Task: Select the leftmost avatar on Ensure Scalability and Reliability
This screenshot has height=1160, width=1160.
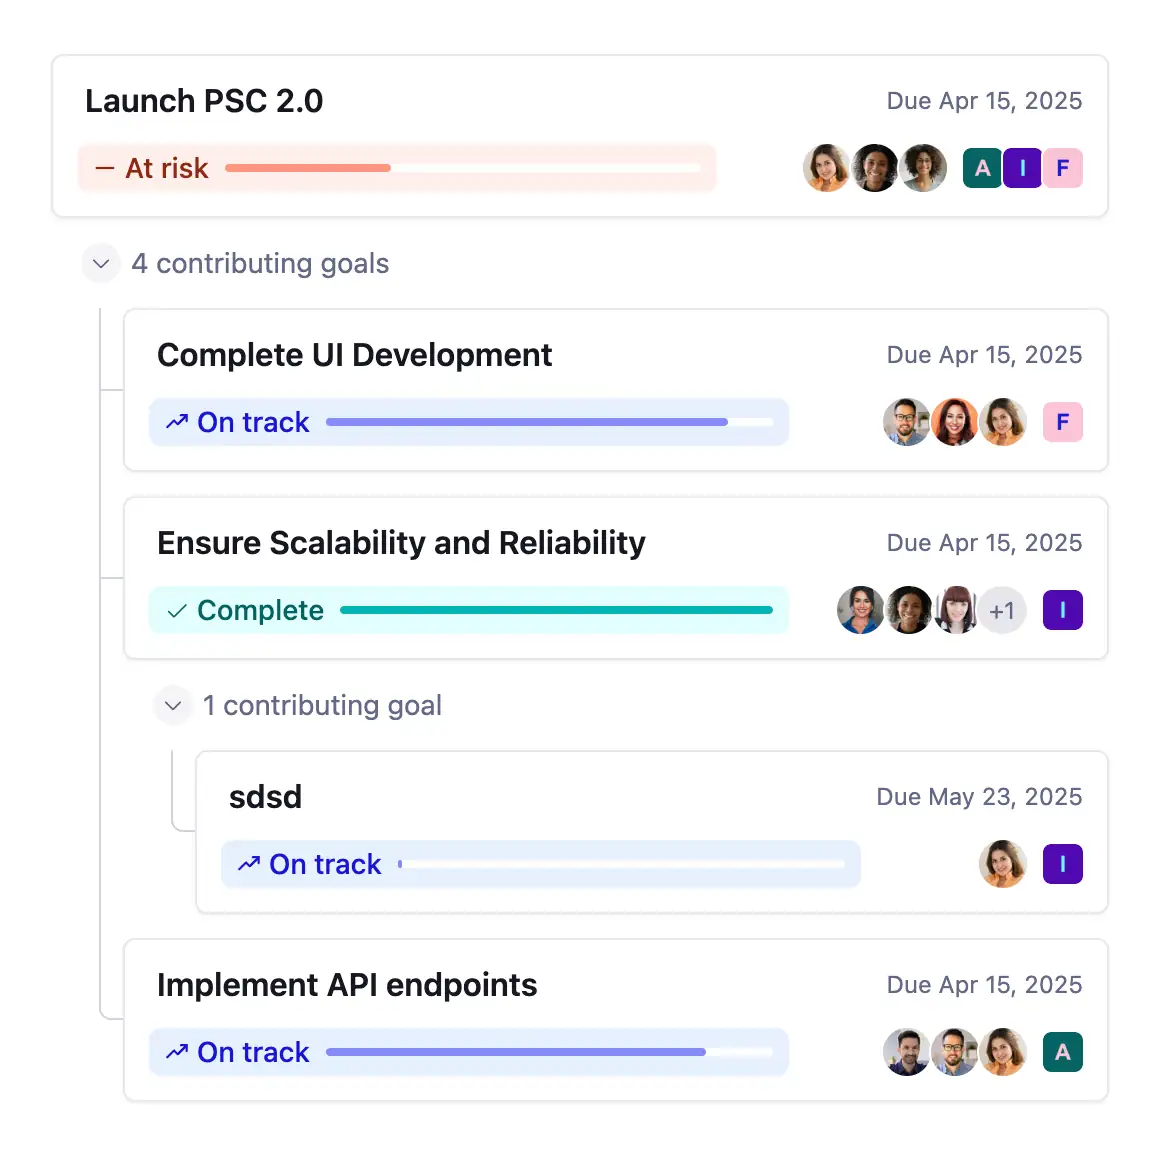Action: [x=860, y=610]
